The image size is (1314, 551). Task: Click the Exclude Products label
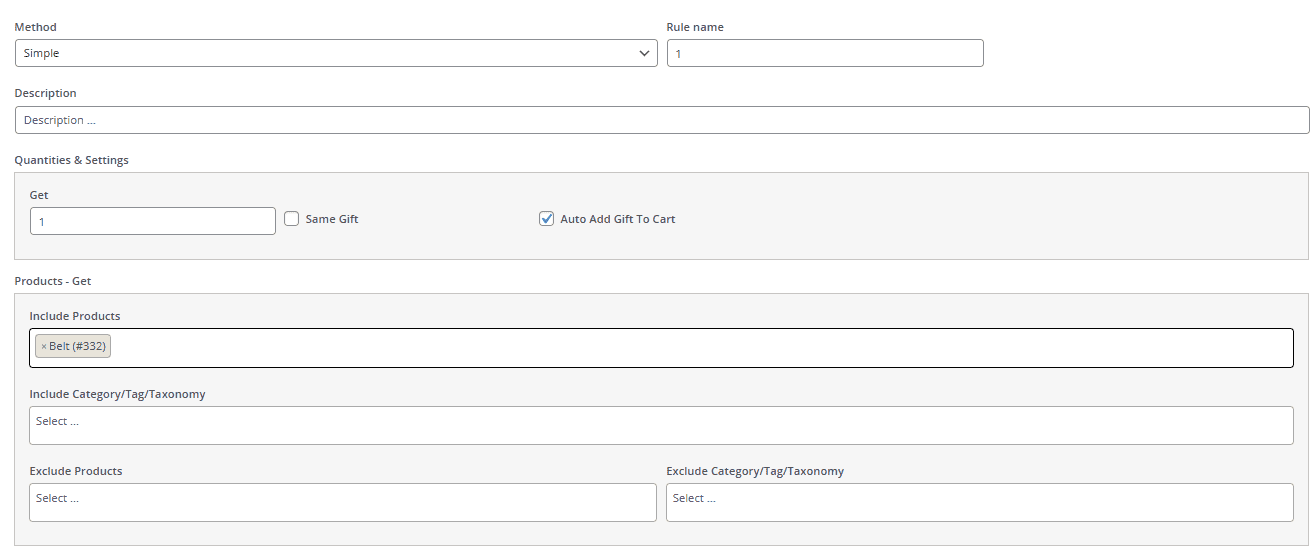tap(76, 471)
